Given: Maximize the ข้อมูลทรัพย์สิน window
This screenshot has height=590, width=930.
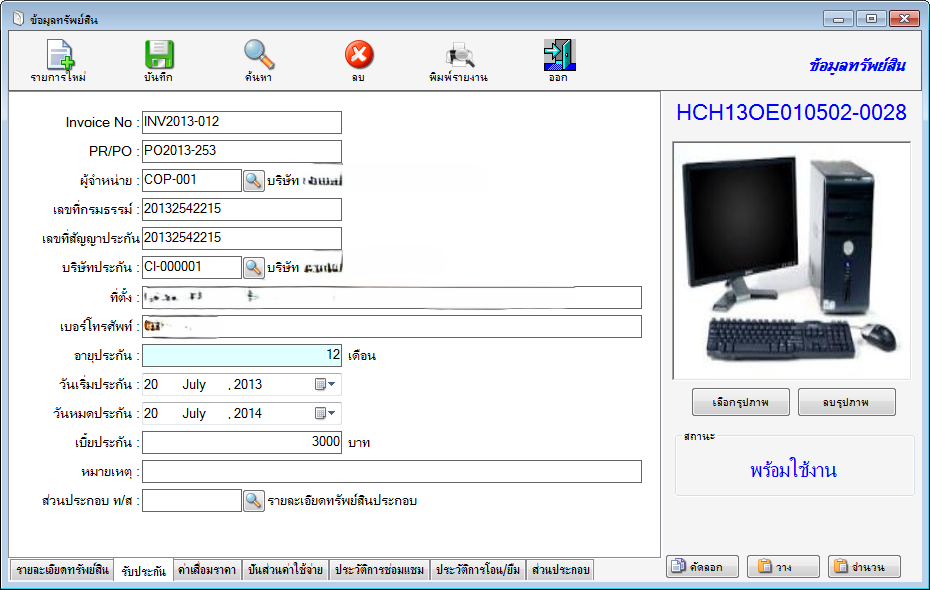Looking at the screenshot, I should [x=871, y=19].
